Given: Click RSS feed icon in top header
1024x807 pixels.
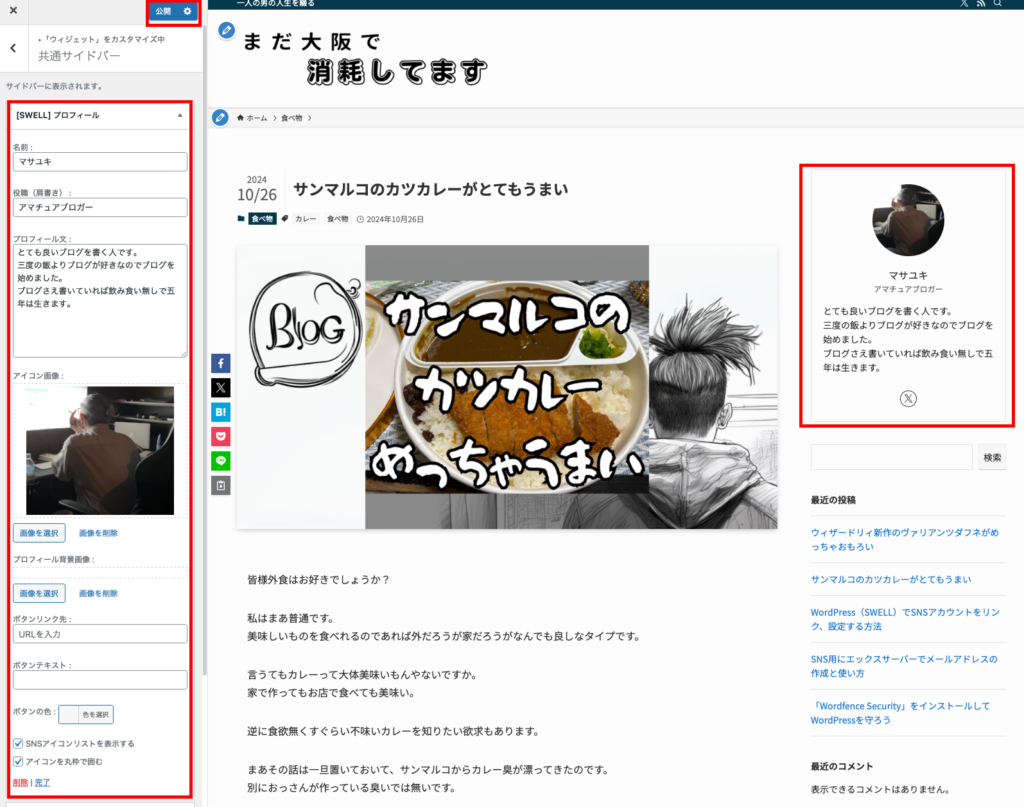Looking at the screenshot, I should (x=981, y=3).
